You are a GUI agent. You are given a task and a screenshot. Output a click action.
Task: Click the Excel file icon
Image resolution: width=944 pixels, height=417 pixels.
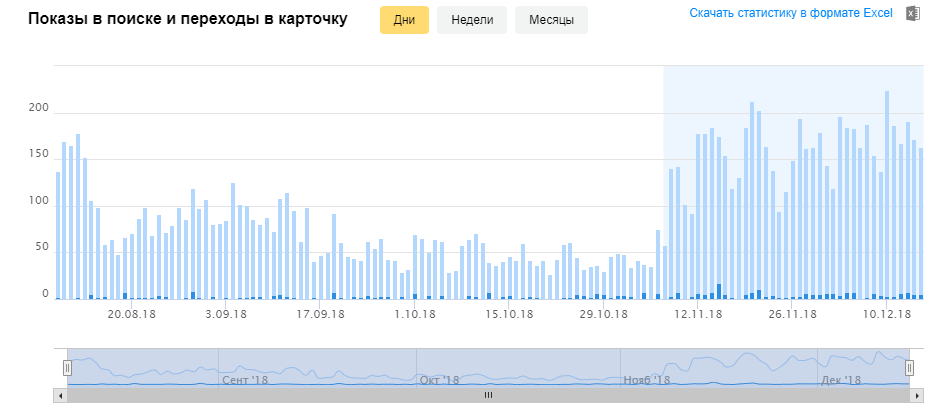913,14
